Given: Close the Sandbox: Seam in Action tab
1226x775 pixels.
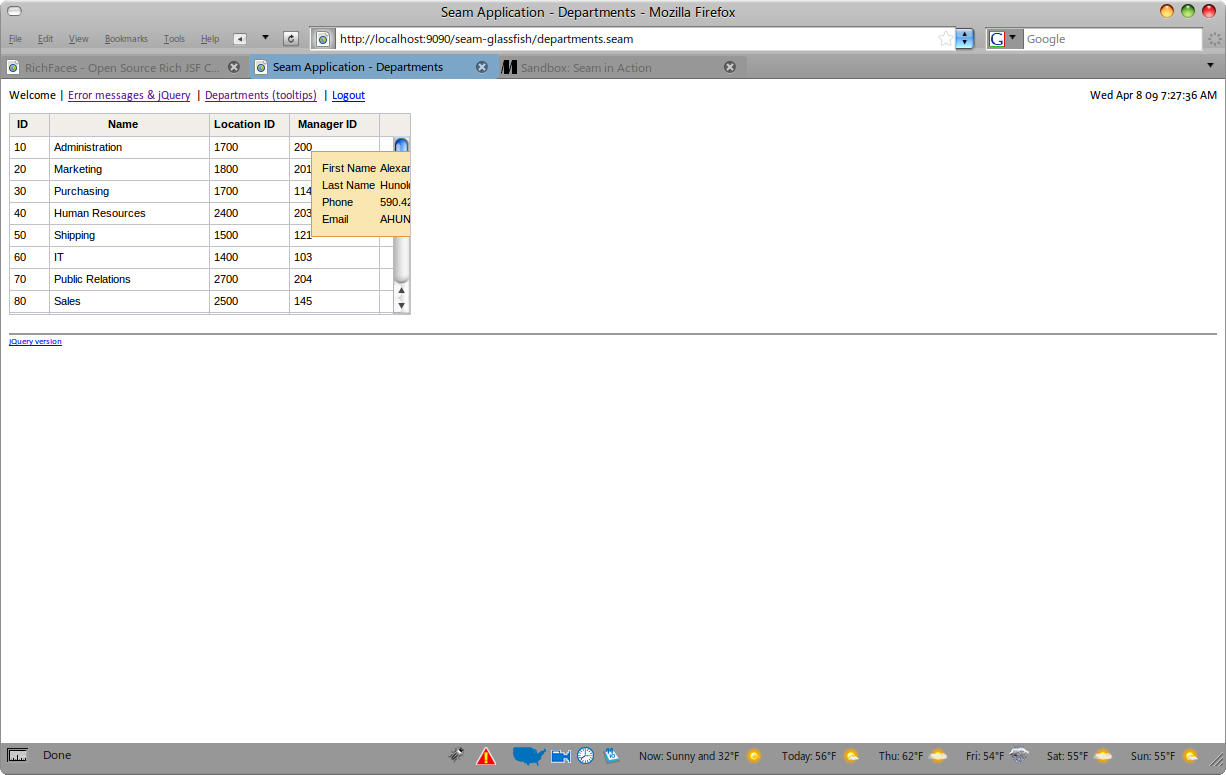Looking at the screenshot, I should 730,67.
